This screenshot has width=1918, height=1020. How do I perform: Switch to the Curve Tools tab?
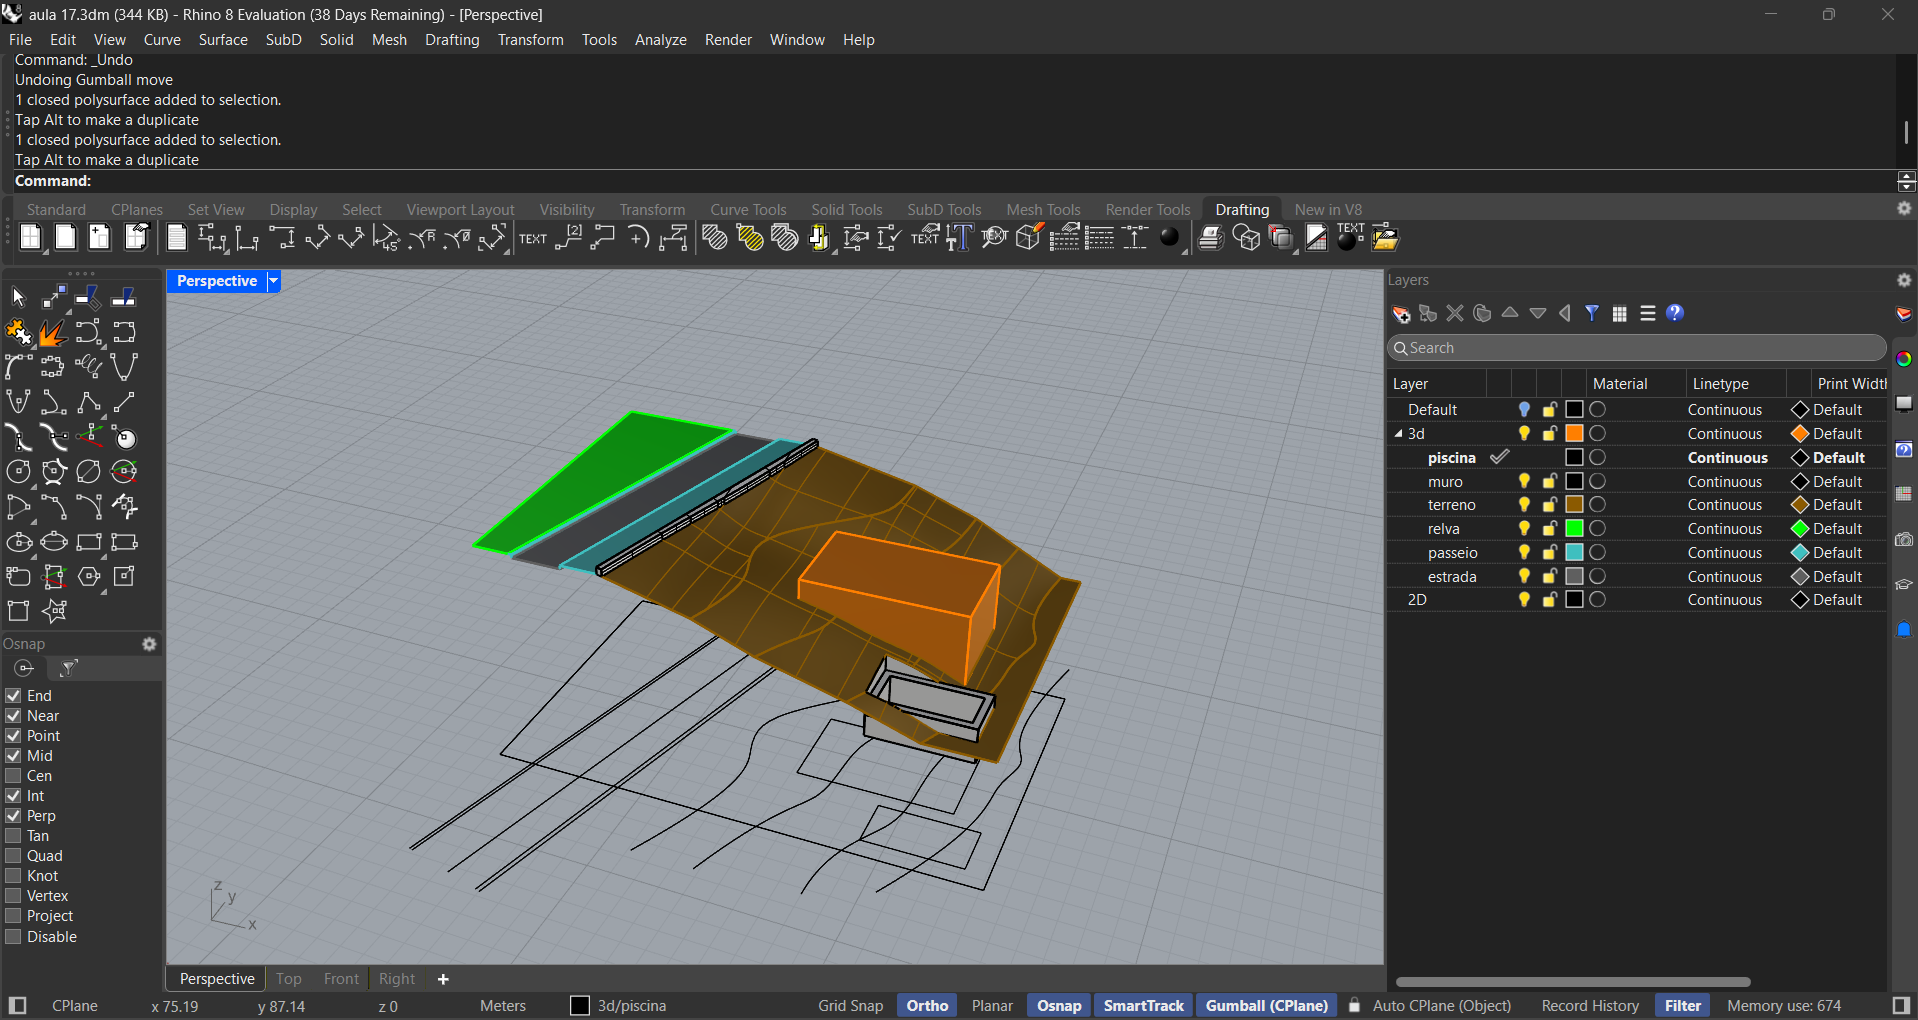click(x=748, y=209)
